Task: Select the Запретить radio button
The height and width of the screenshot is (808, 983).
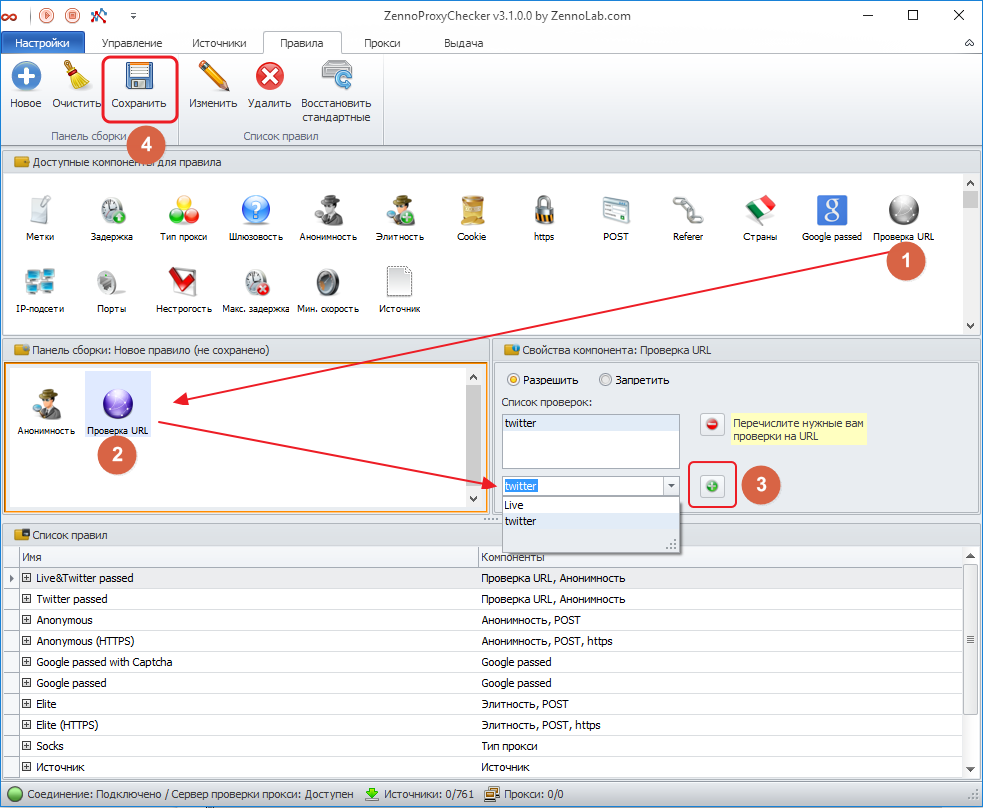Action: tap(605, 380)
